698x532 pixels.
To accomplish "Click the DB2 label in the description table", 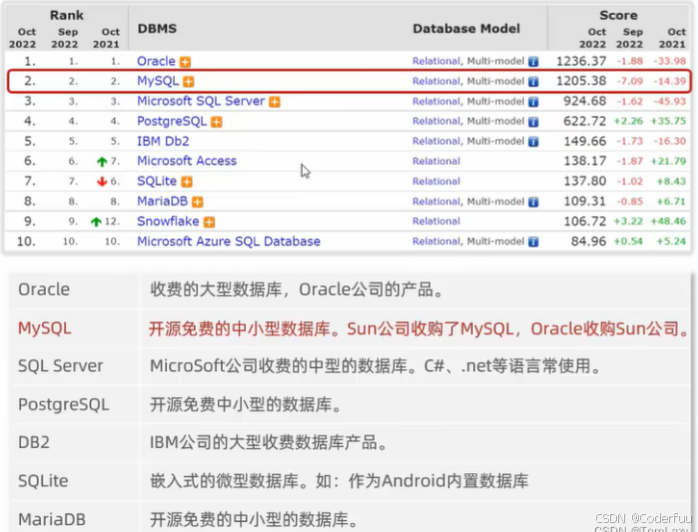I will [x=34, y=443].
